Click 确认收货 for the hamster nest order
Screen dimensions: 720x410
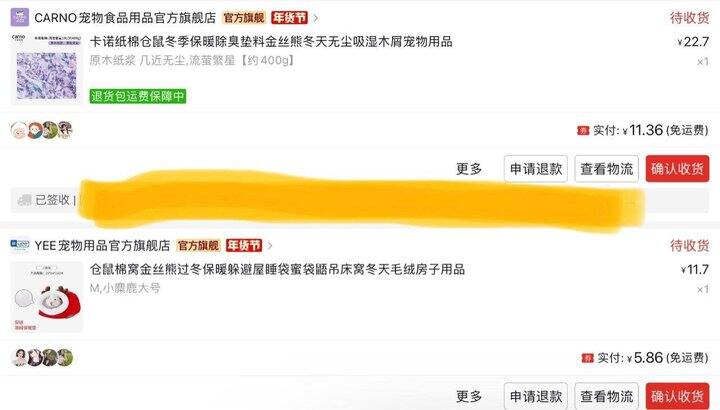coord(677,396)
